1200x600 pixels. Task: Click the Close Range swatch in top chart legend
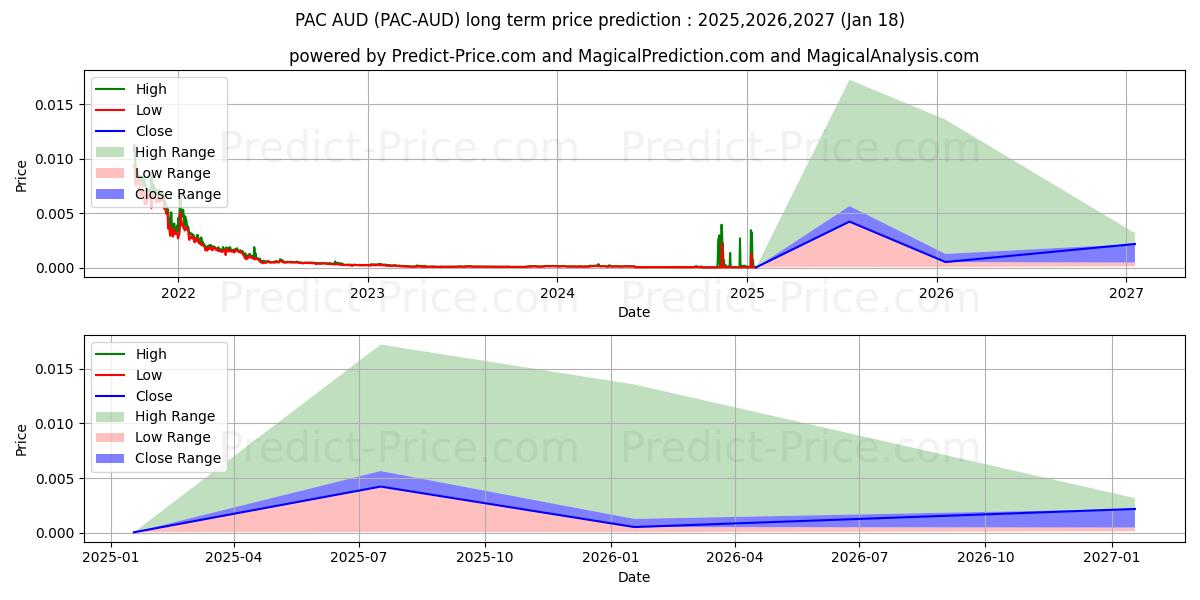point(111,194)
